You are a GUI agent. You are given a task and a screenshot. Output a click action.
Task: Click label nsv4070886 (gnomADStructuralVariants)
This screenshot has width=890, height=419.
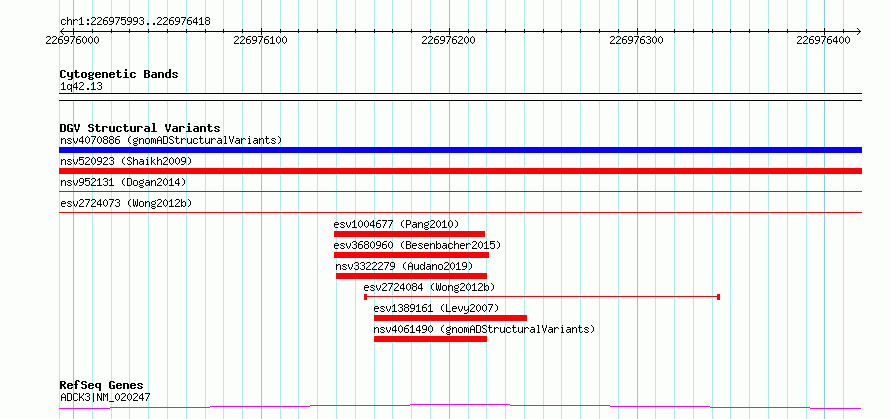click(x=171, y=140)
